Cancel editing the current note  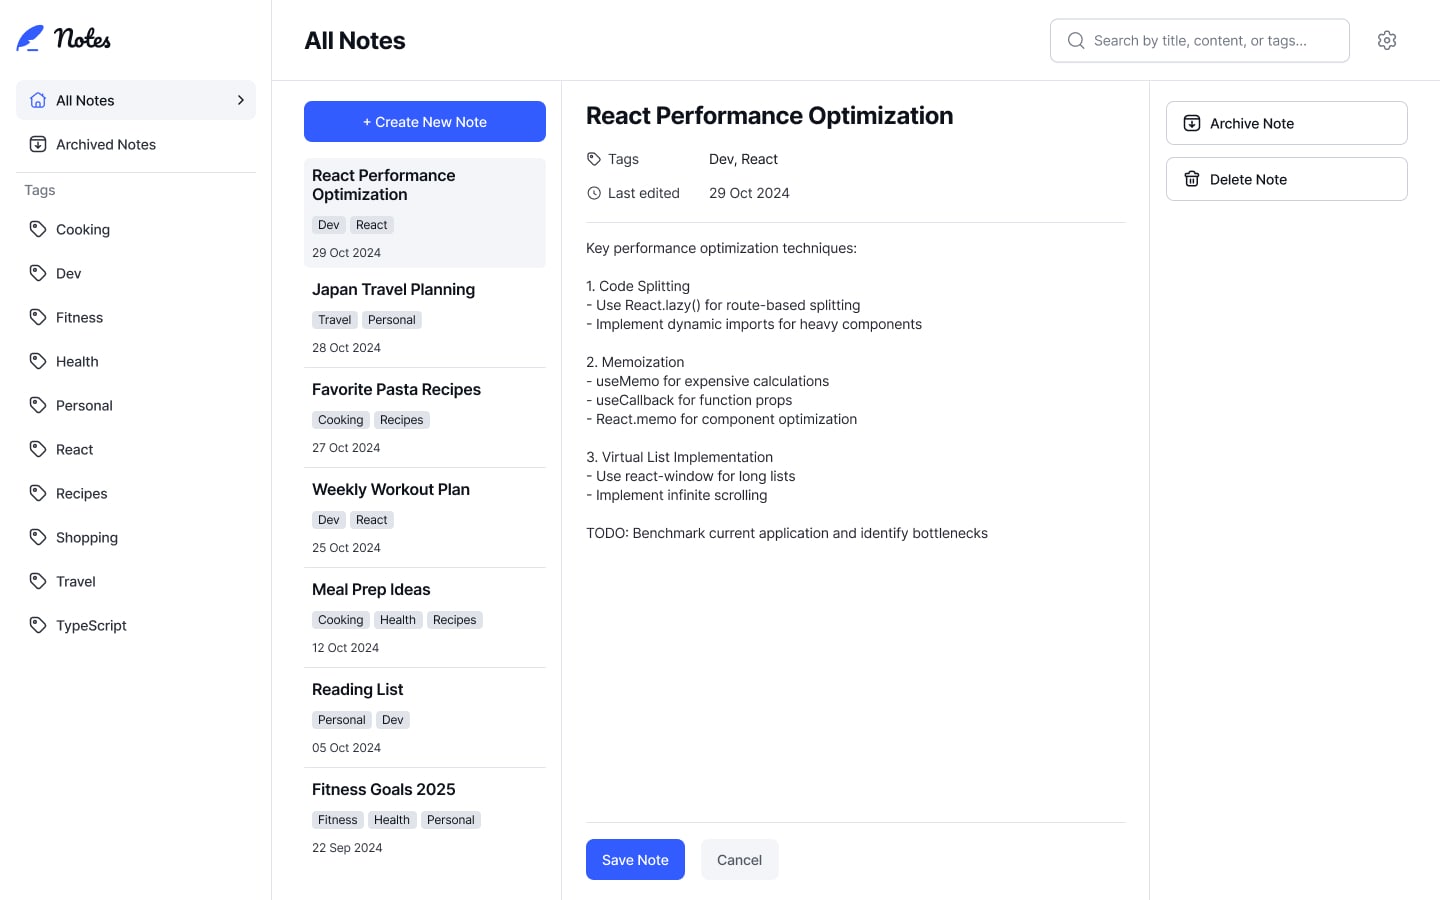[739, 859]
